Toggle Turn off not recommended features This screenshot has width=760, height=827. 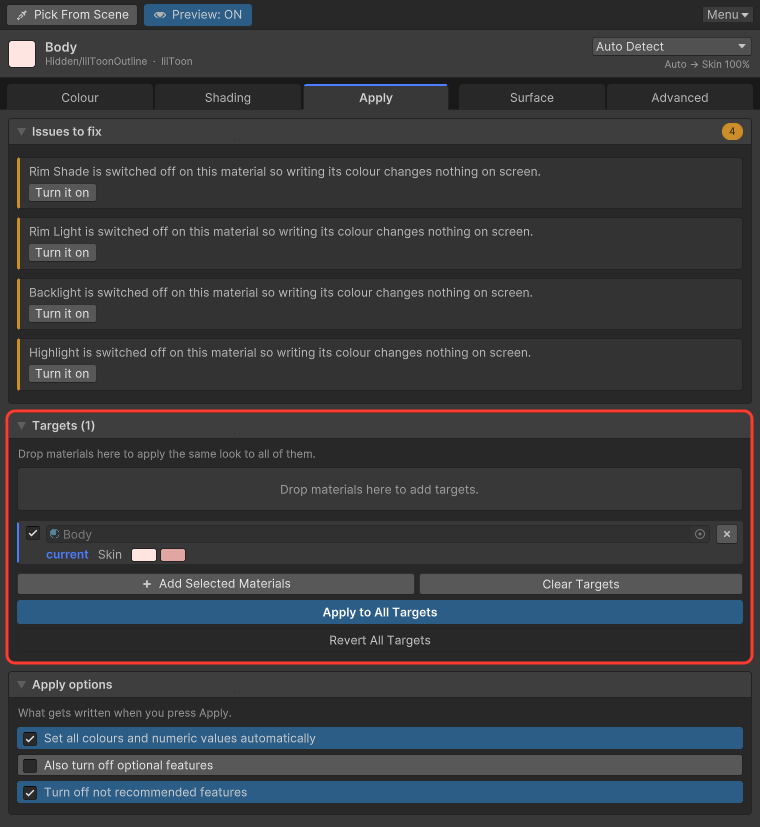[x=380, y=792]
